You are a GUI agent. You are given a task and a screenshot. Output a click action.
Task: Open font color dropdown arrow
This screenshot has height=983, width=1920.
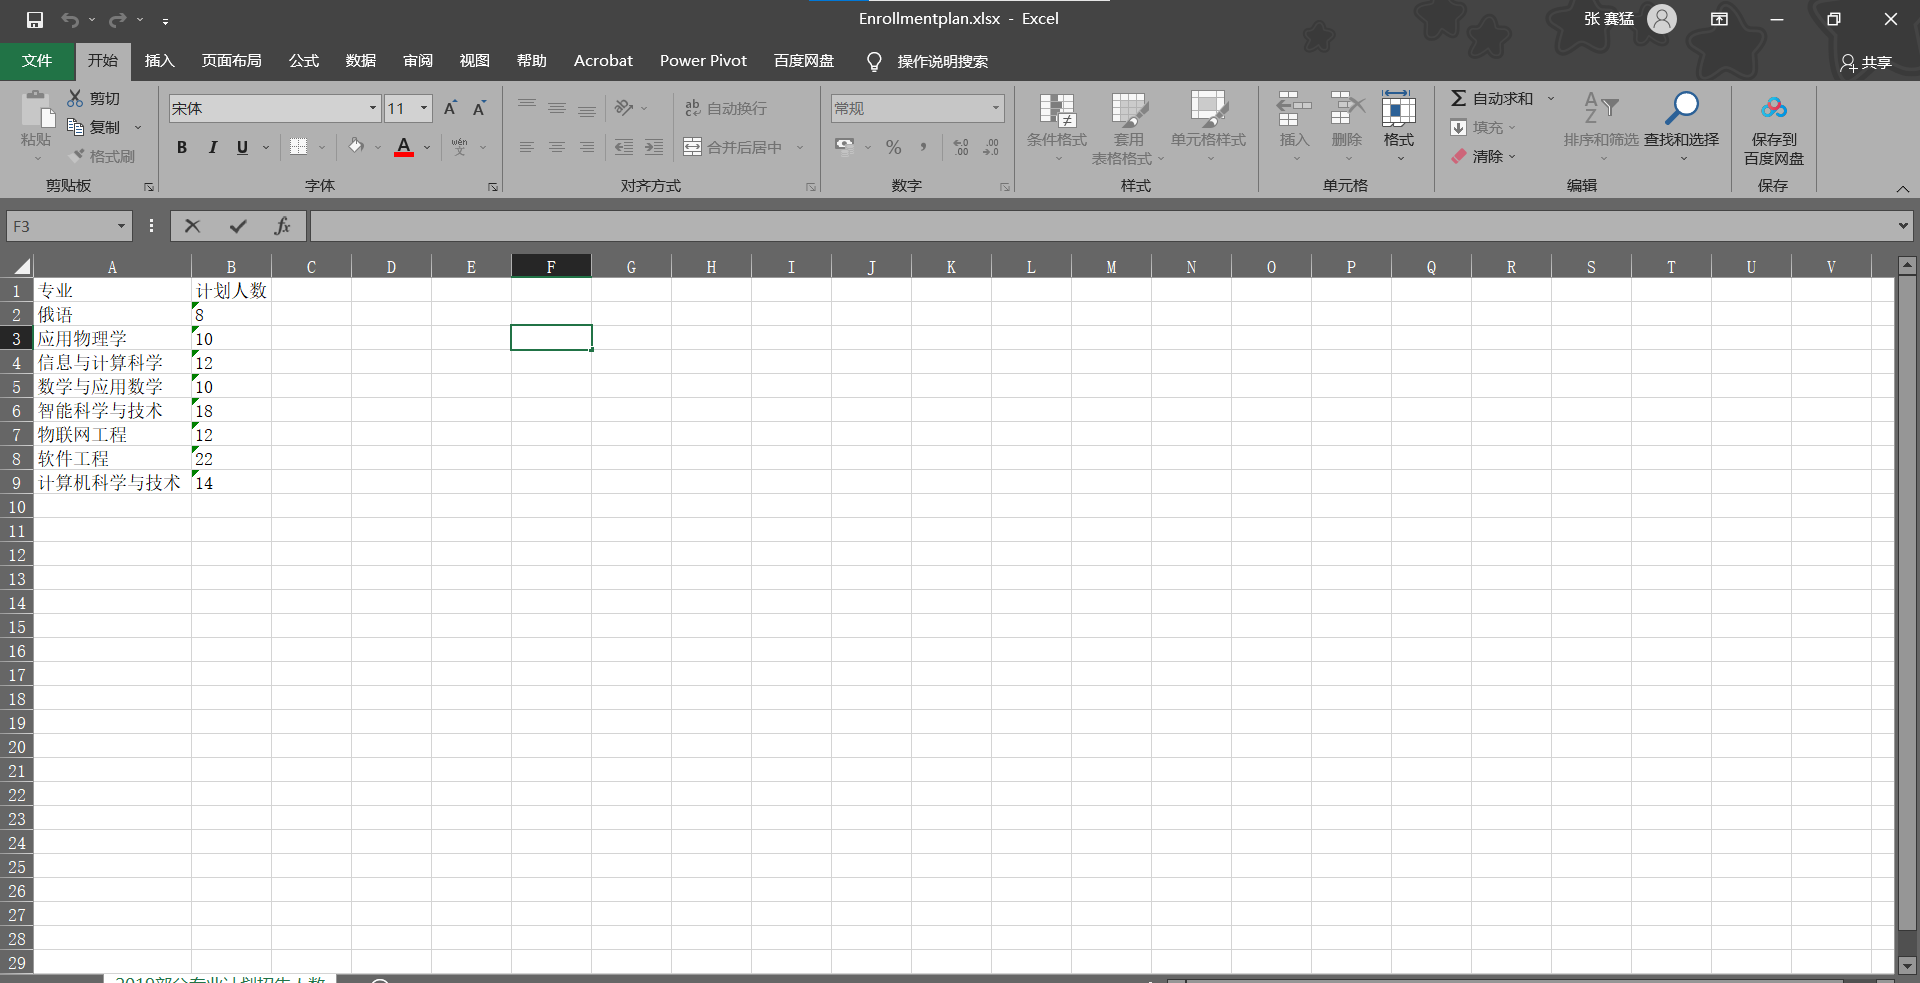427,148
